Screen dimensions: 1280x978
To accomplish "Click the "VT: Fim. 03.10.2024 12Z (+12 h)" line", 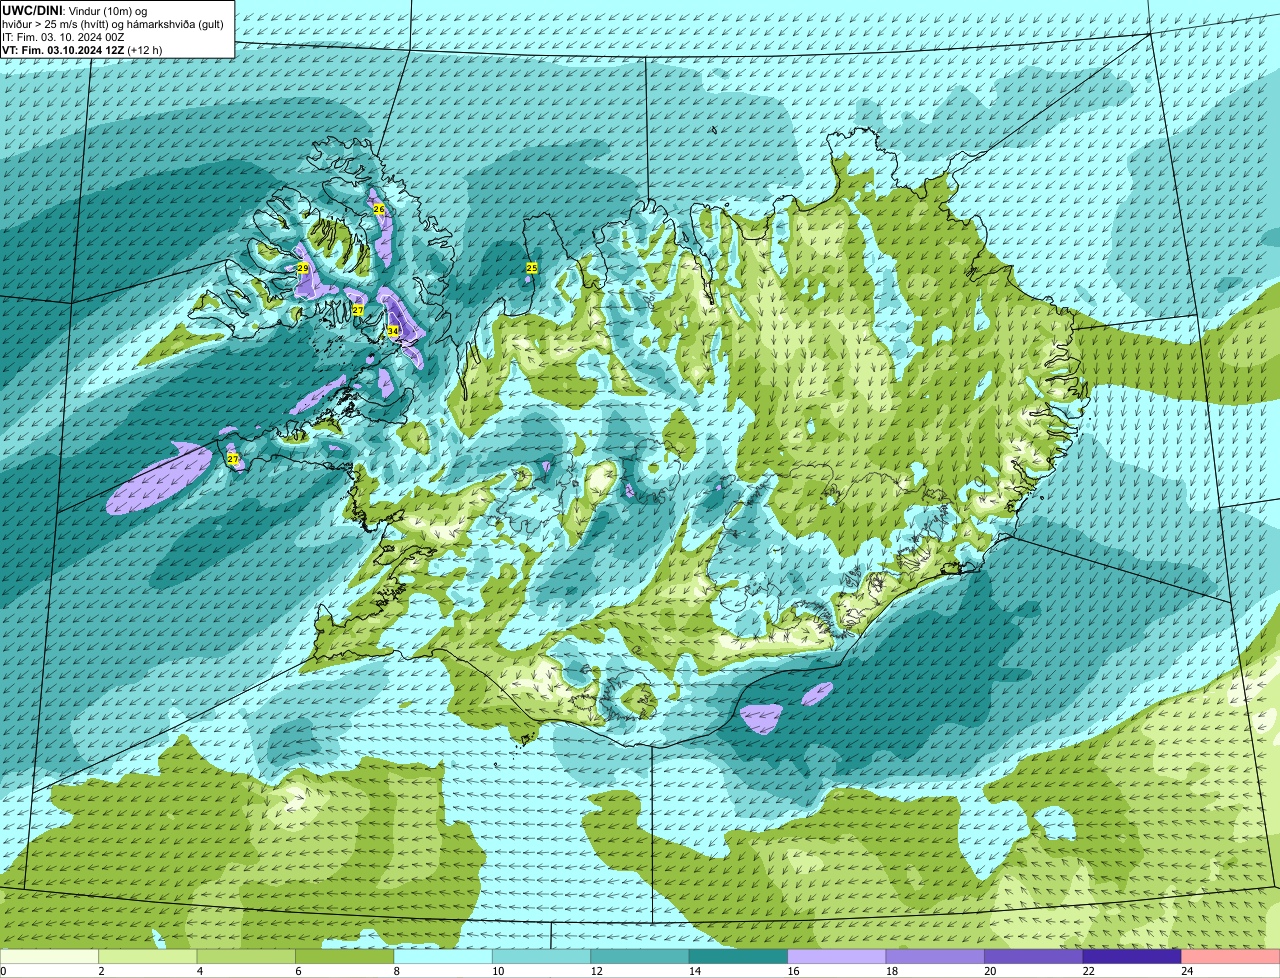I will [82, 49].
